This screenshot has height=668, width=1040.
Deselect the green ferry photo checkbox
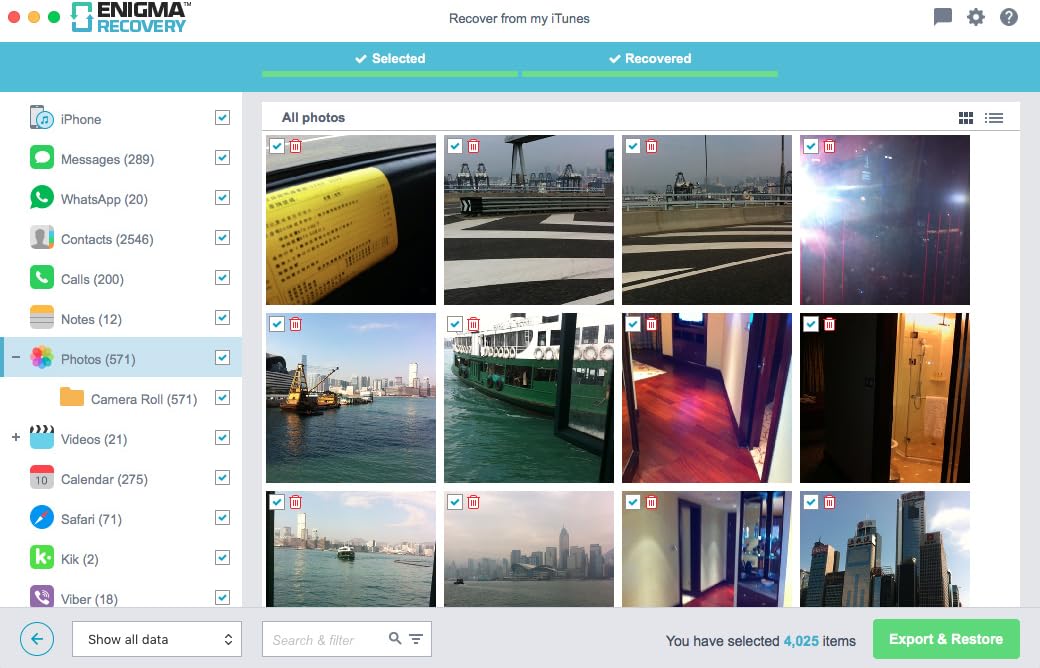(455, 324)
